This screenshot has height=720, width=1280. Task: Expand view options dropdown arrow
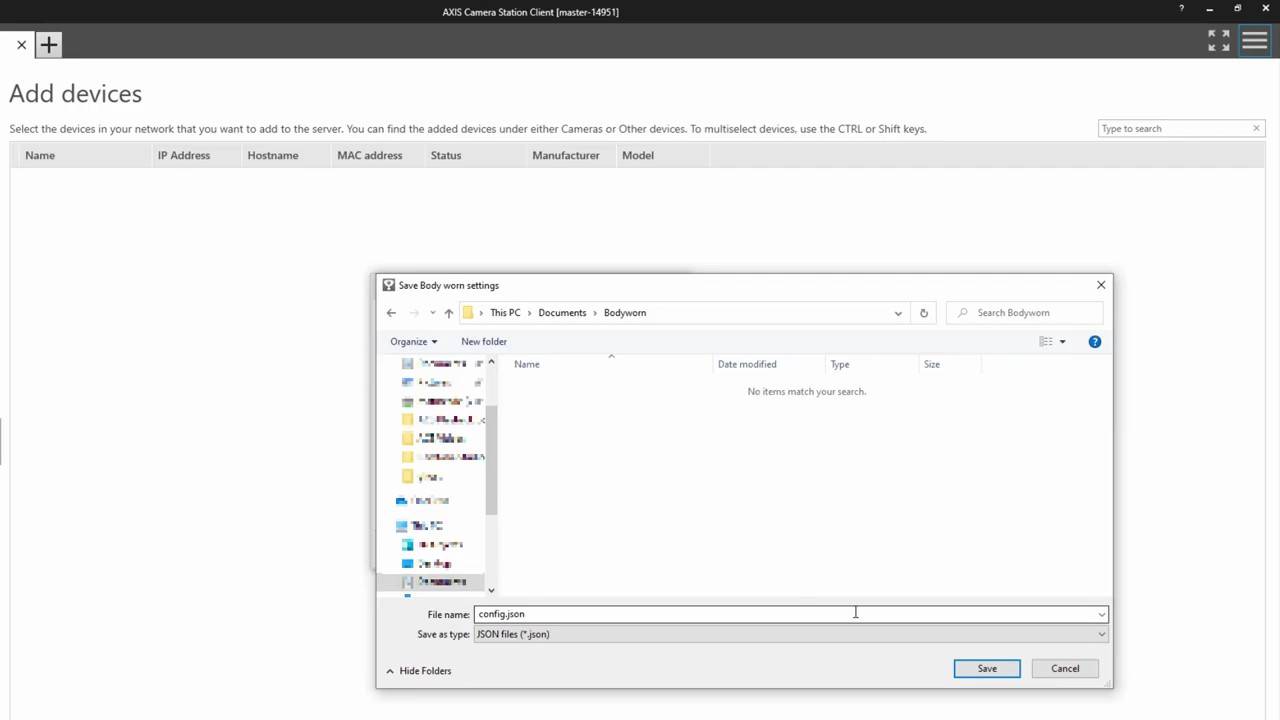tap(1062, 342)
